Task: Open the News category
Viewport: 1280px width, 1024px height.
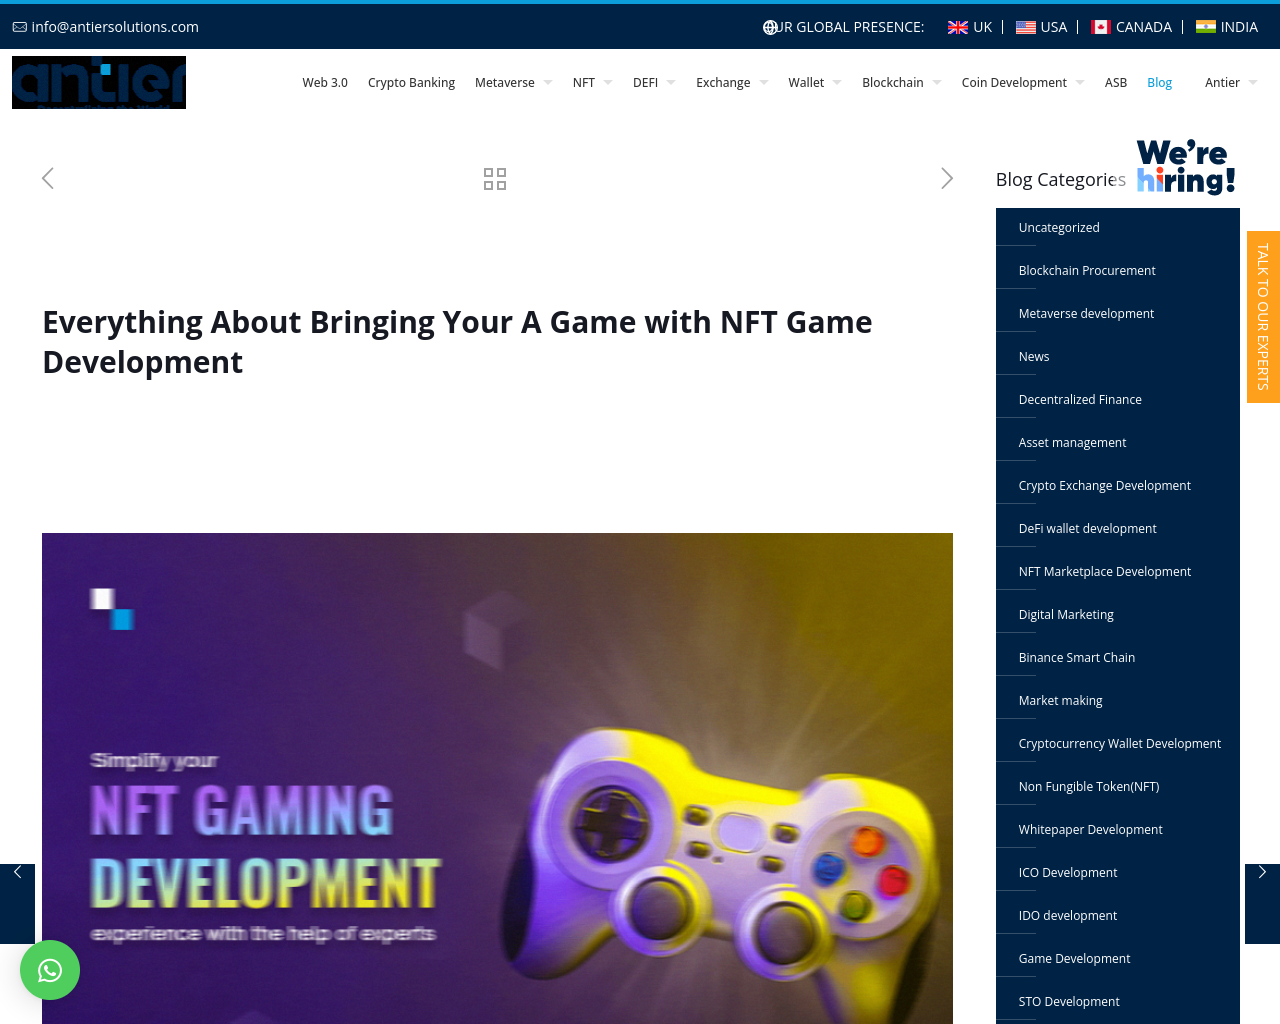Action: click(x=1034, y=357)
